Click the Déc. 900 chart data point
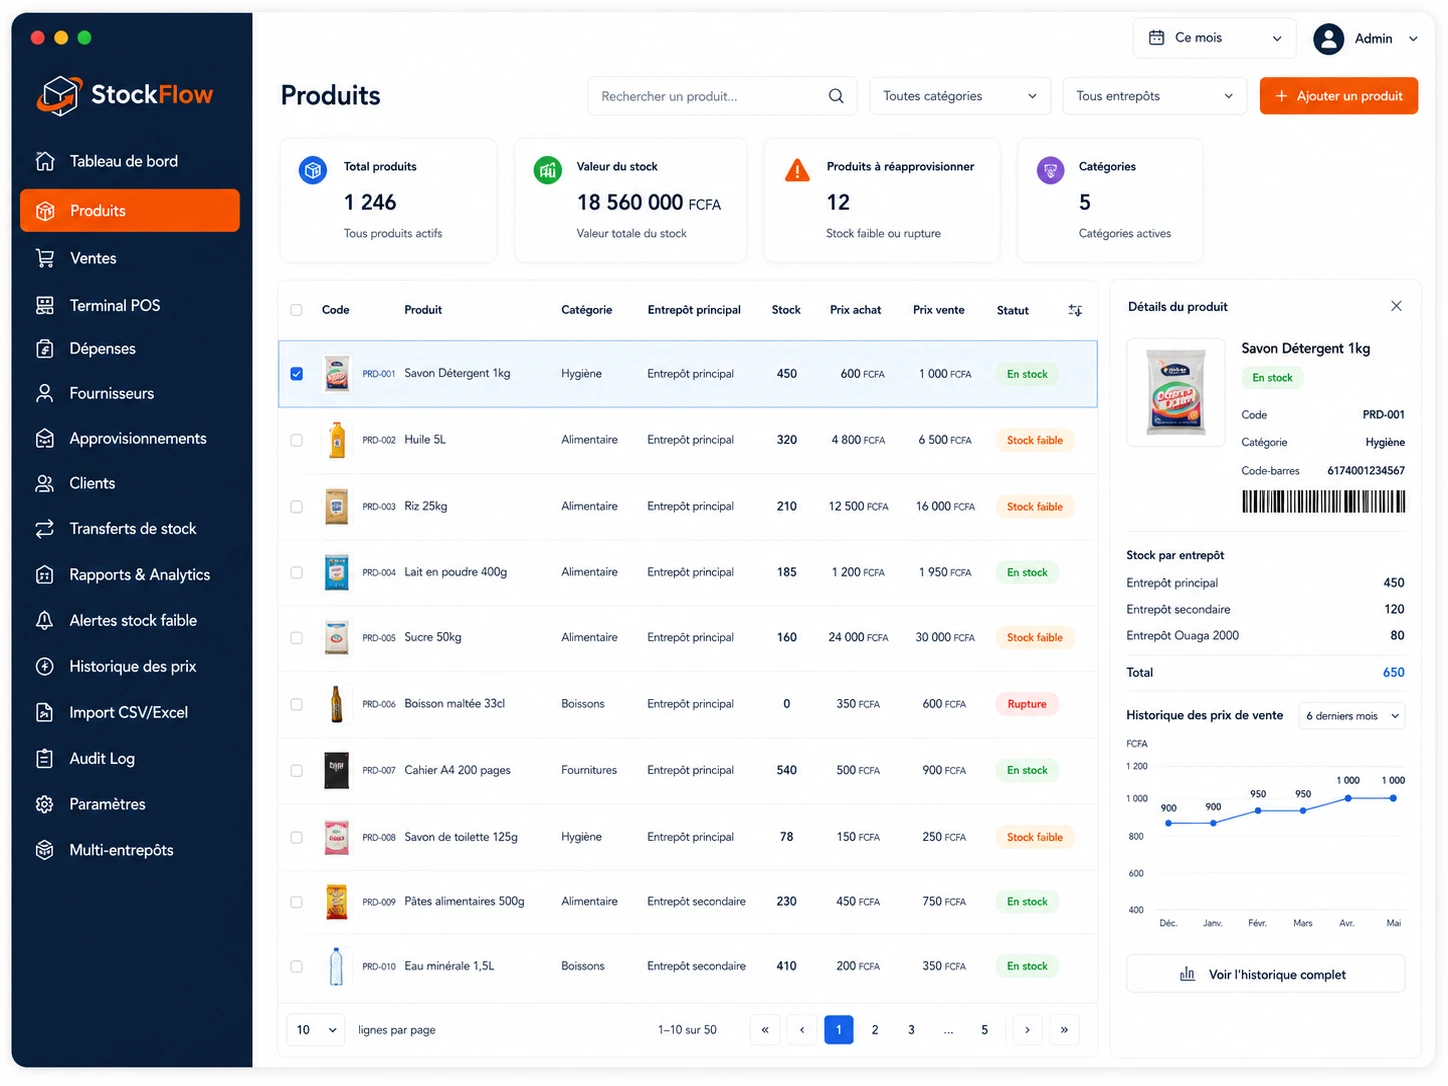 (x=1168, y=823)
